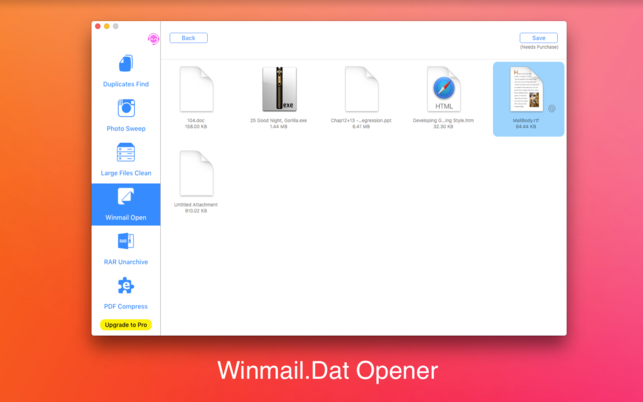Select the Winmail Open tool
This screenshot has height=402, width=643.
point(125,204)
